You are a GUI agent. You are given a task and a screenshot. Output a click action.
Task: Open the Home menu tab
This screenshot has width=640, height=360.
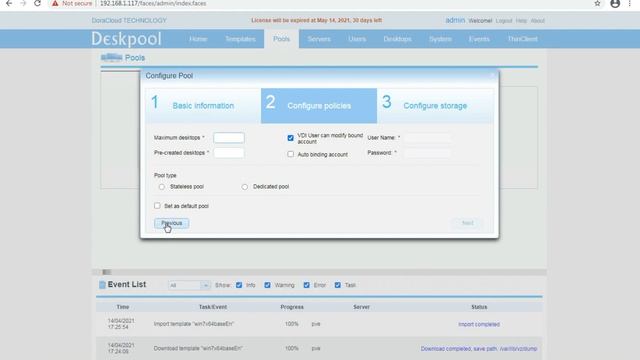point(198,39)
